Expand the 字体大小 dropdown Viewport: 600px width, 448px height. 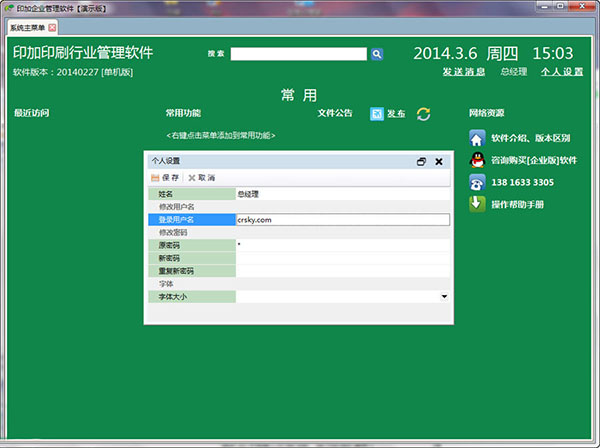pyautogui.click(x=443, y=297)
